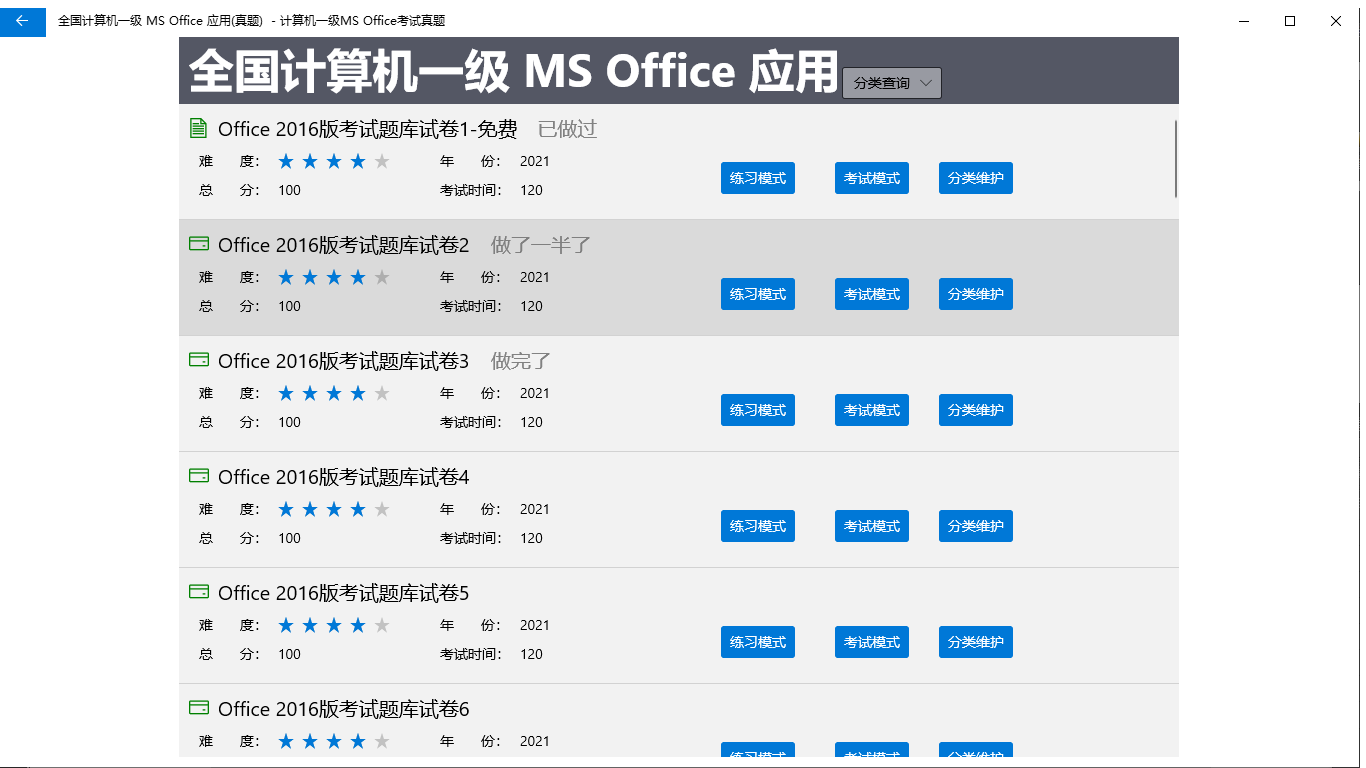Click the card icon beside 试卷5
Screen dimensions: 1366x768
point(199,591)
